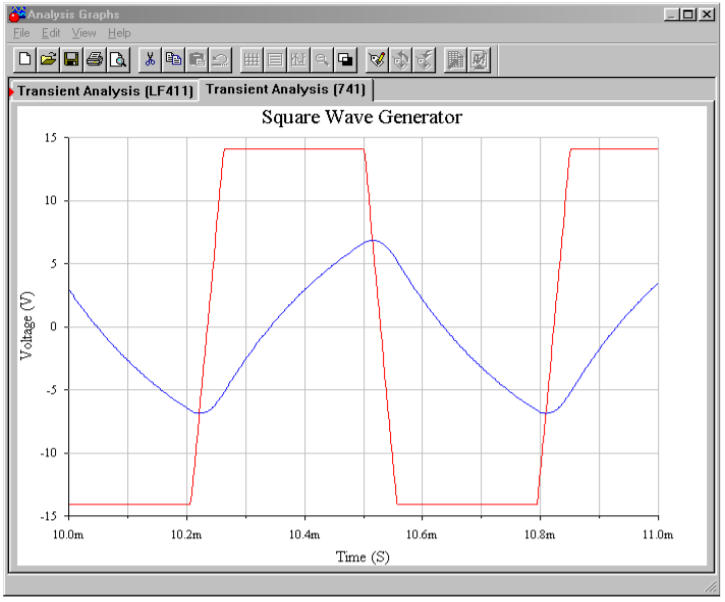Toggle grid lines icon
Viewport: 725px width, 602px height.
(252, 60)
